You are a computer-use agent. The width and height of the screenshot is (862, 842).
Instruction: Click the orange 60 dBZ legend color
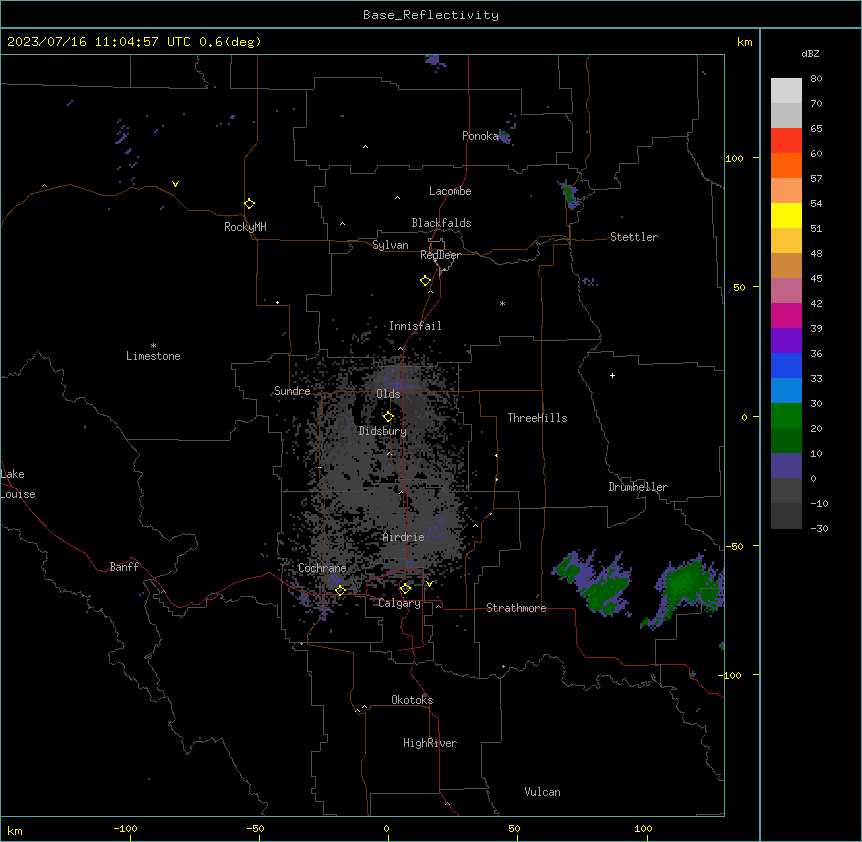tap(786, 165)
